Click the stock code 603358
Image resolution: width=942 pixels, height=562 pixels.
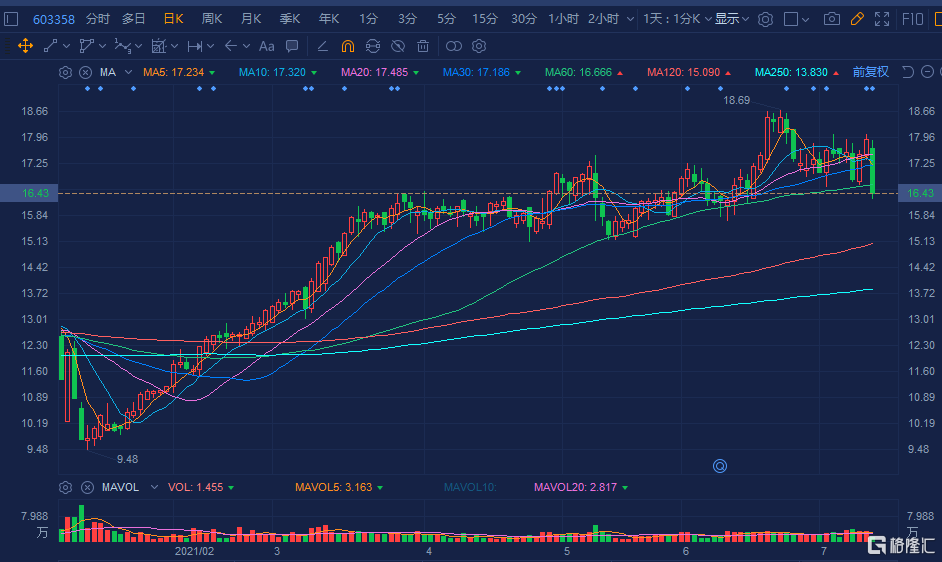[x=53, y=20]
